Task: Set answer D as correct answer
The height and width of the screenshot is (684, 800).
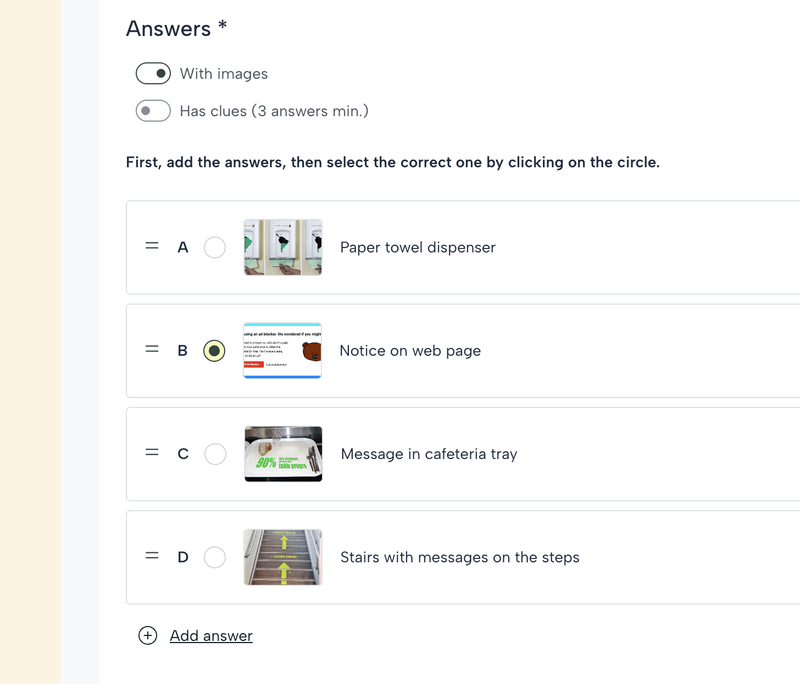Action: (x=215, y=557)
